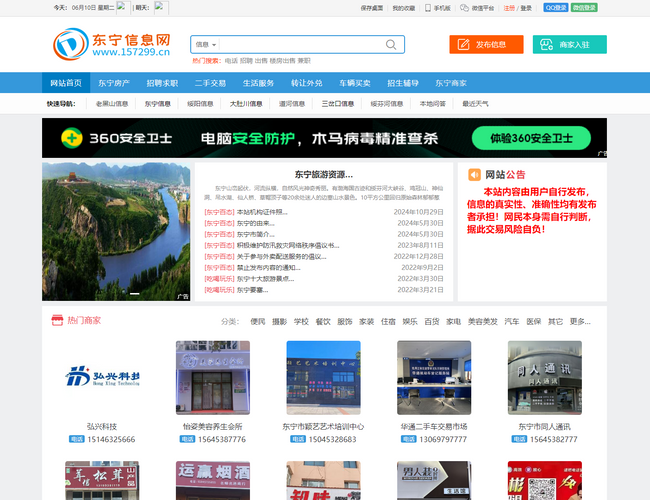Screen dimensions: 650x500
Task: Open the 车辆买卖 nav tab
Action: tap(354, 83)
